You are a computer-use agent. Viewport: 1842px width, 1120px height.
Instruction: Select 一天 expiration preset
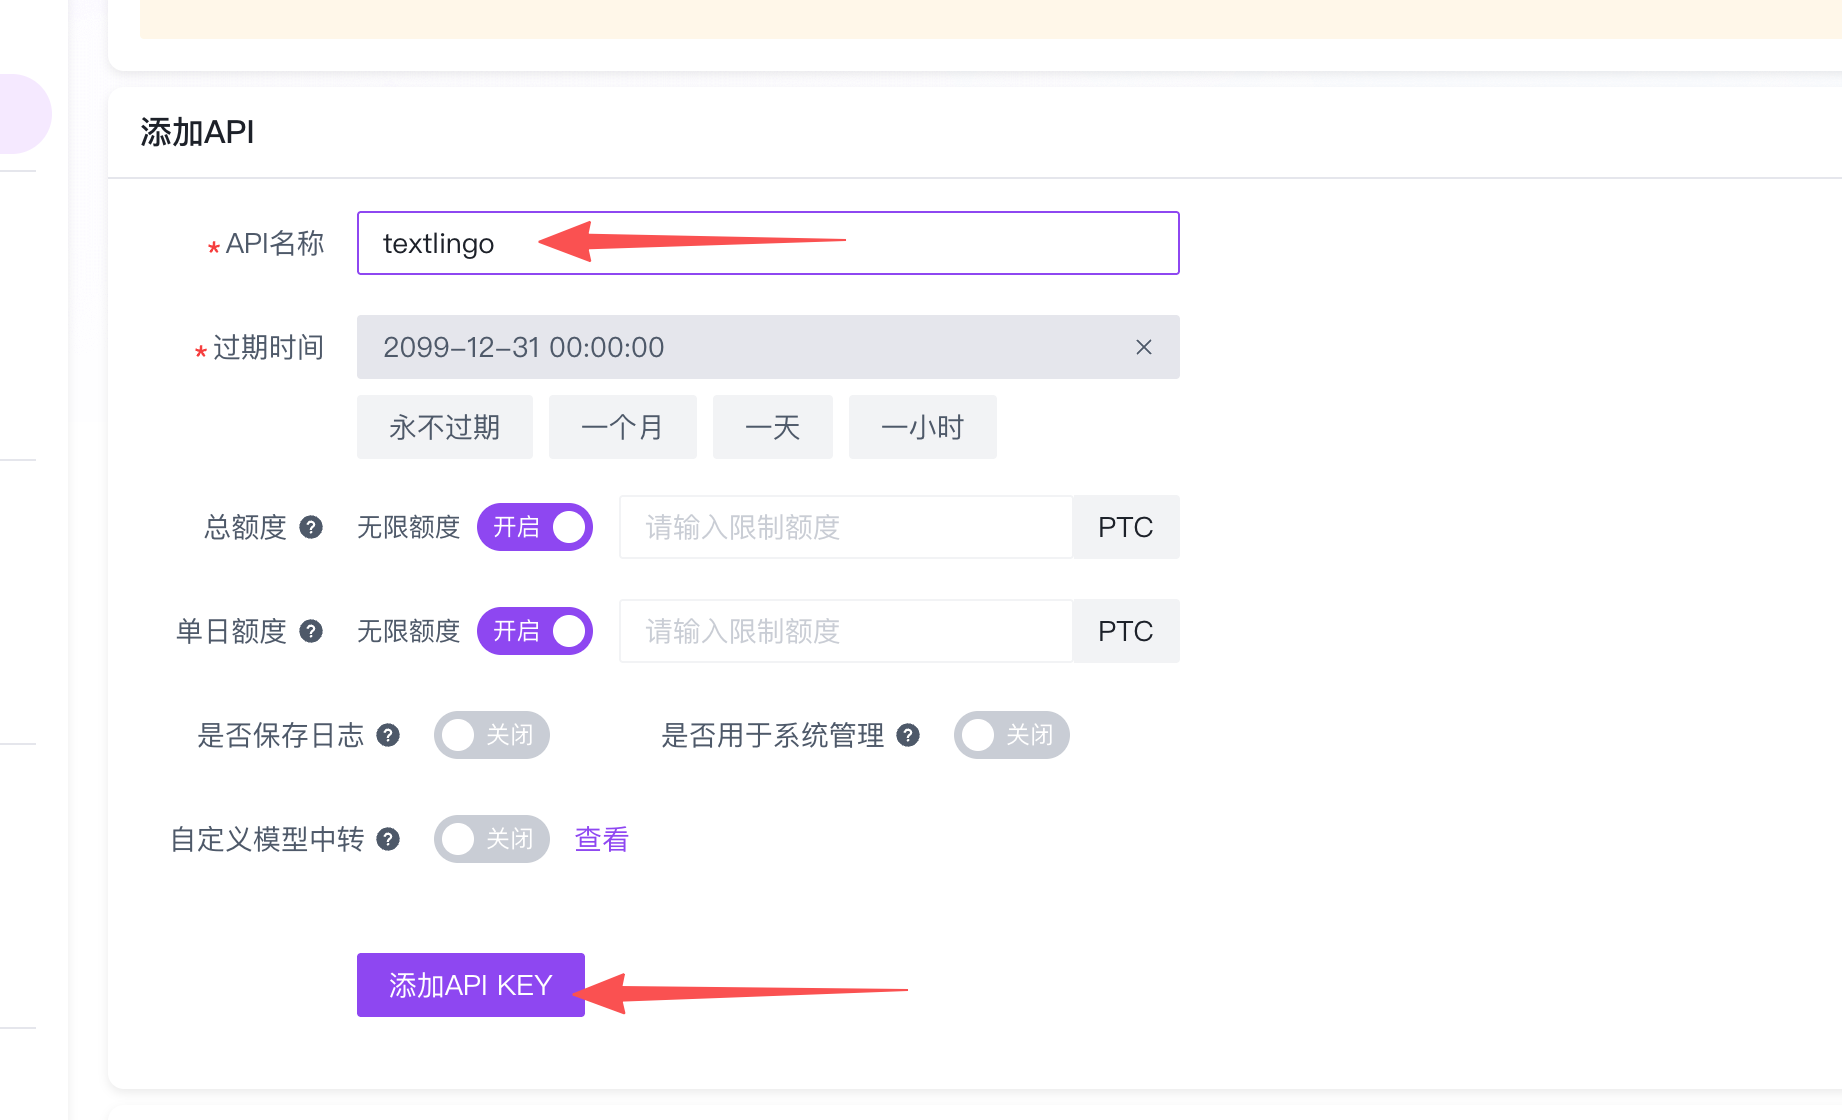[773, 427]
